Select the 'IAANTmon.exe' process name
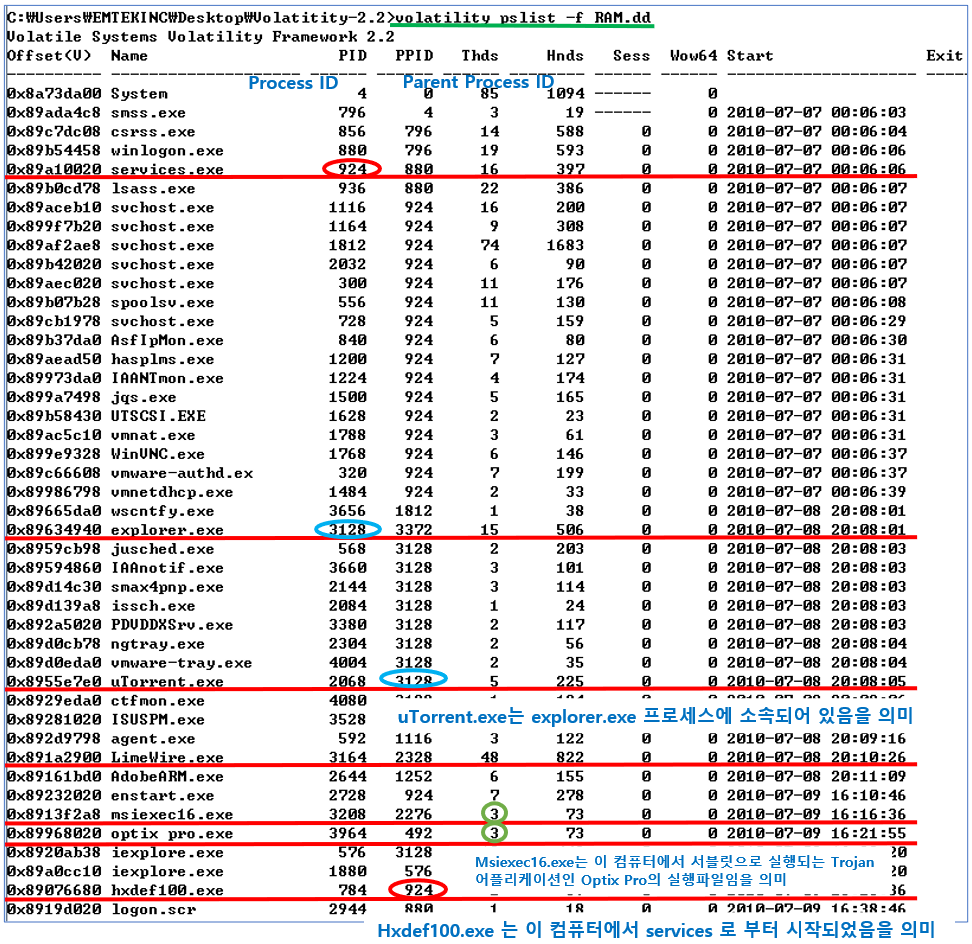 (167, 378)
